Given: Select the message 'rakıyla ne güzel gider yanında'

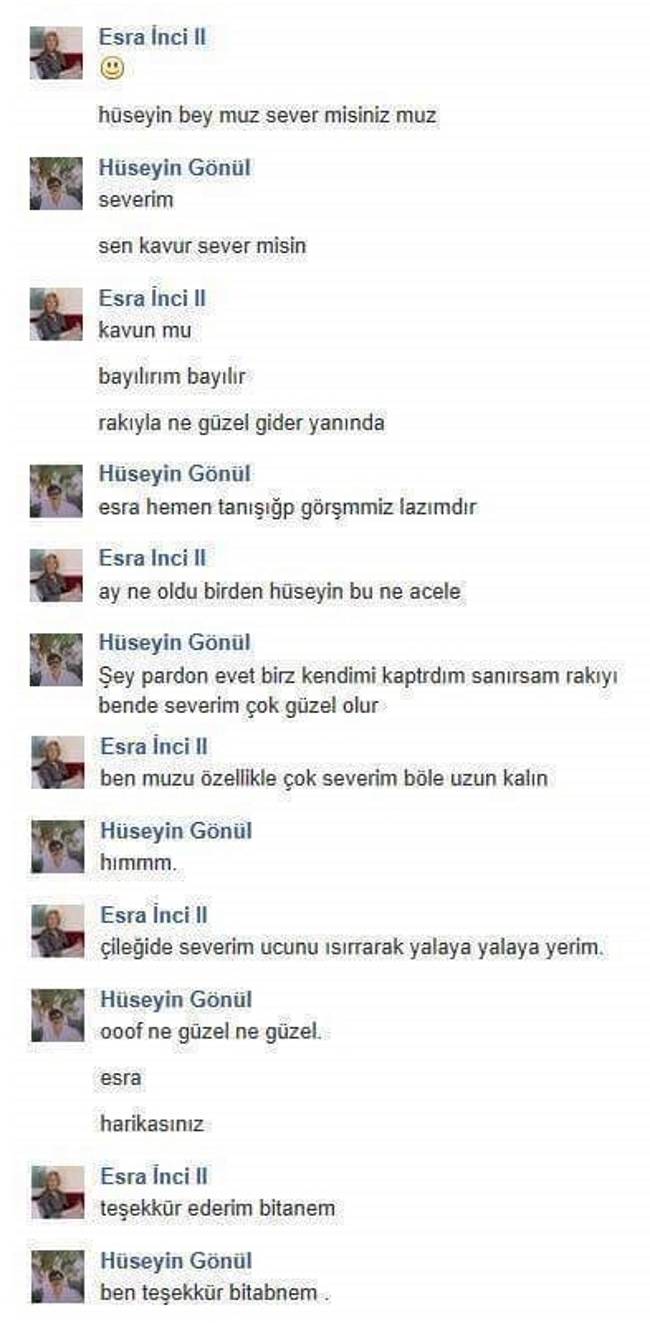Looking at the screenshot, I should (242, 423).
